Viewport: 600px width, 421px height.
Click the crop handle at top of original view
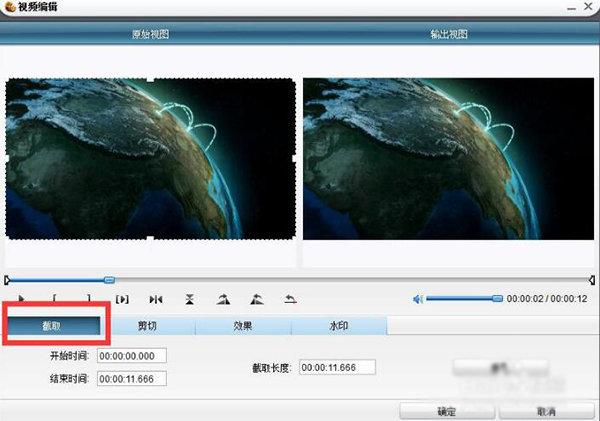tap(150, 79)
